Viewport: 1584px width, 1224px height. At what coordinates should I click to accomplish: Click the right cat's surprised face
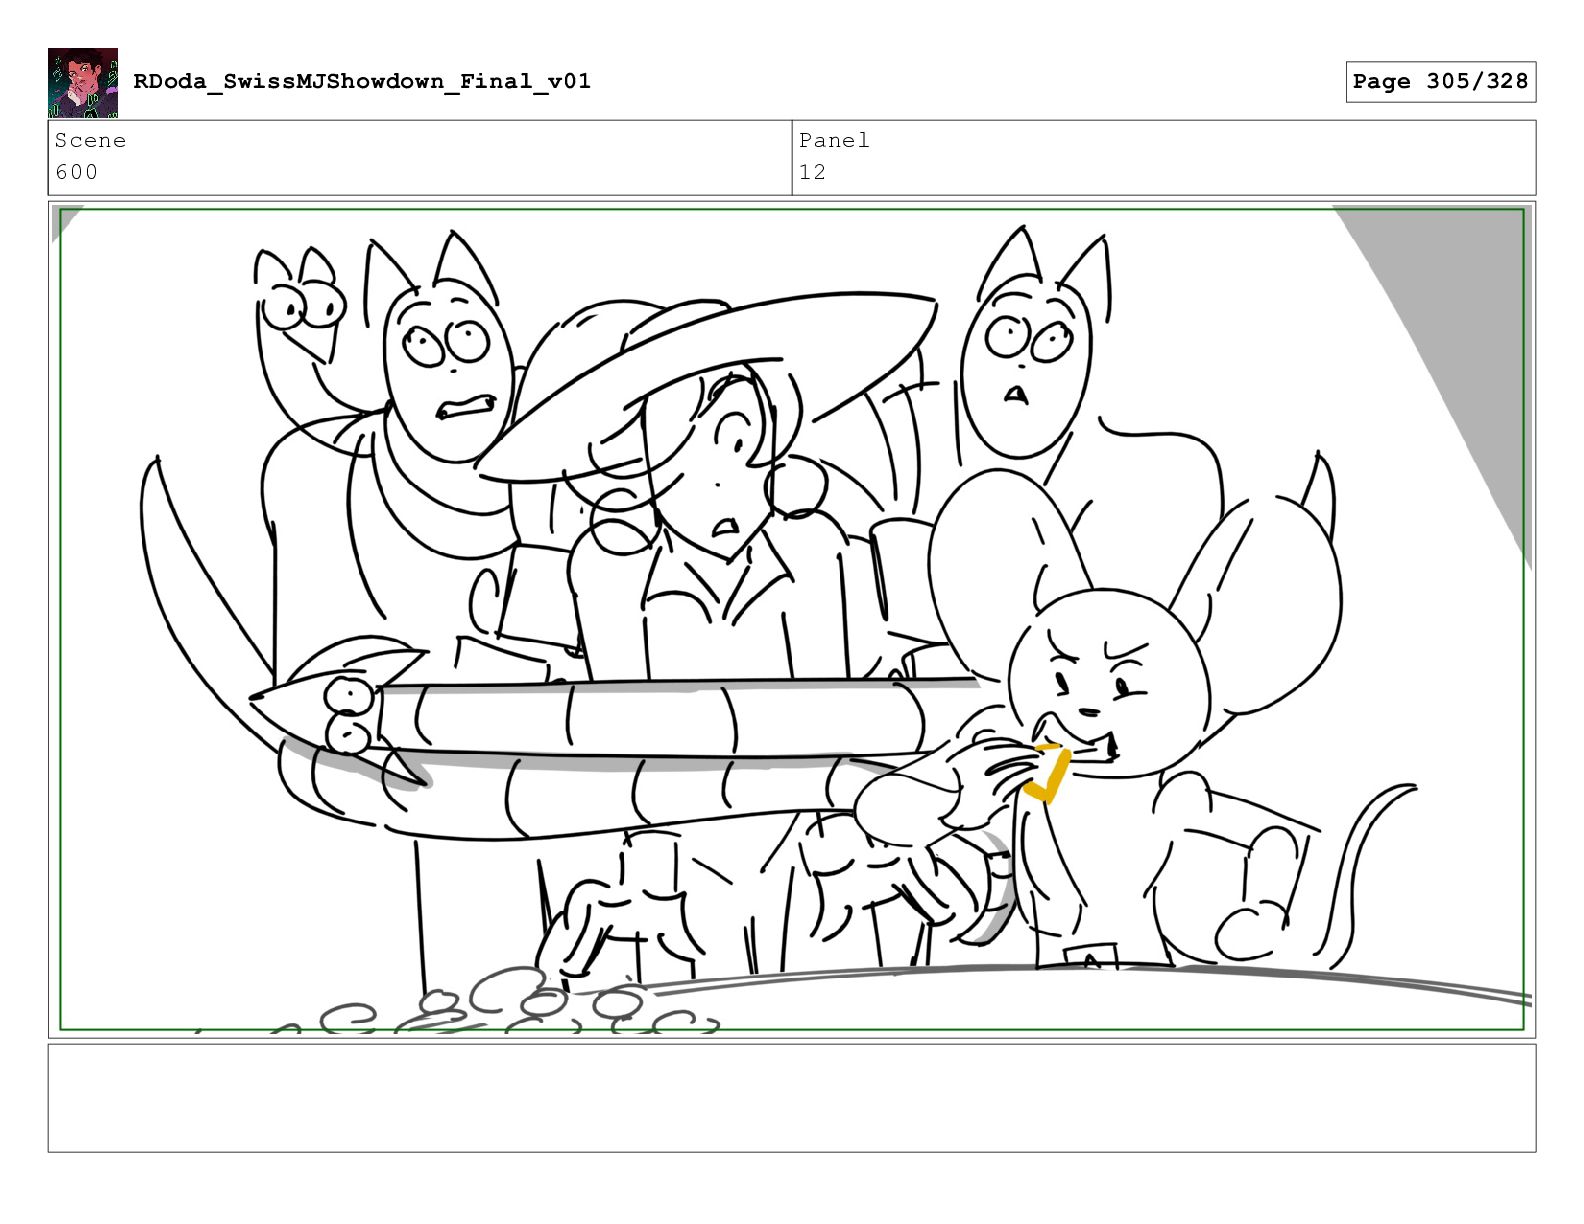tap(1025, 365)
